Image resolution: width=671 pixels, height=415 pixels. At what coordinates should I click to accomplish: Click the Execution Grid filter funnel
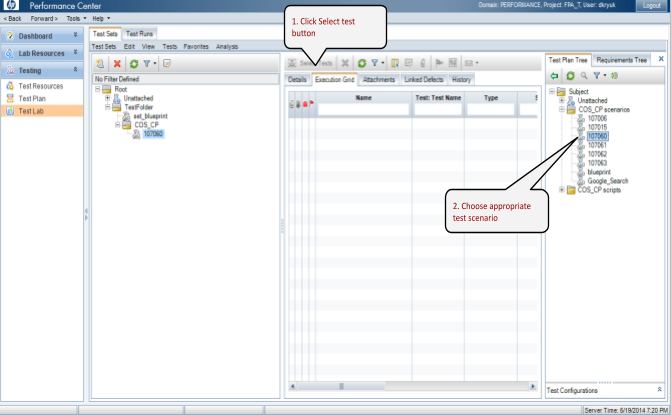pos(374,63)
